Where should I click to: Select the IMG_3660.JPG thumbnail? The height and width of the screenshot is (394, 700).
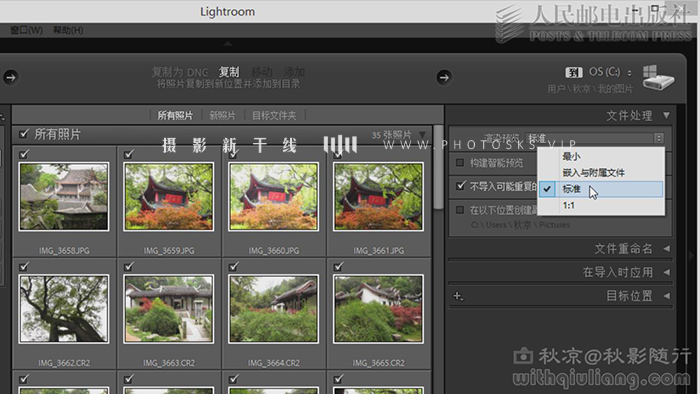(x=274, y=197)
